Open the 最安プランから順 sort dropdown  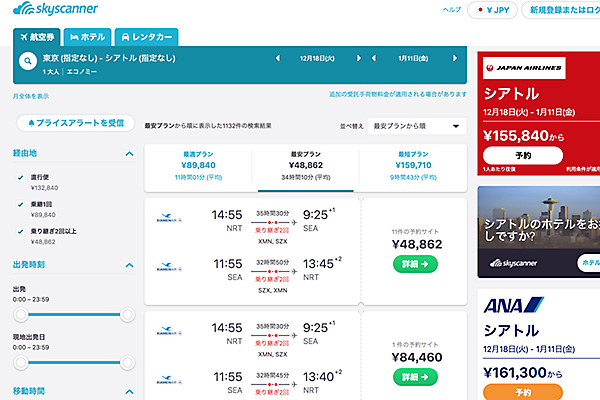[x=417, y=126]
